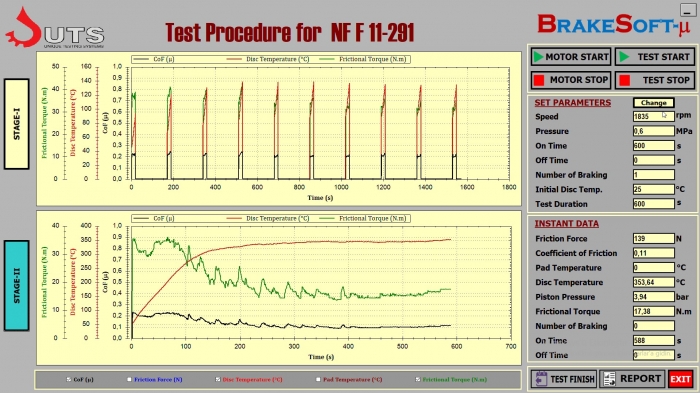
Task: Switch to the STAGE-II tab
Action: (17, 286)
